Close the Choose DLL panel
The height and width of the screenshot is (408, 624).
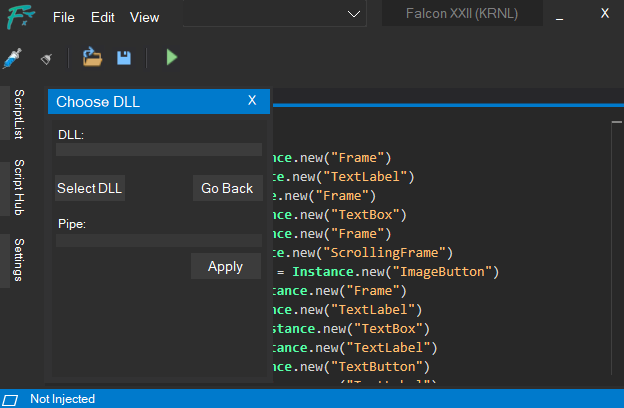coord(252,100)
